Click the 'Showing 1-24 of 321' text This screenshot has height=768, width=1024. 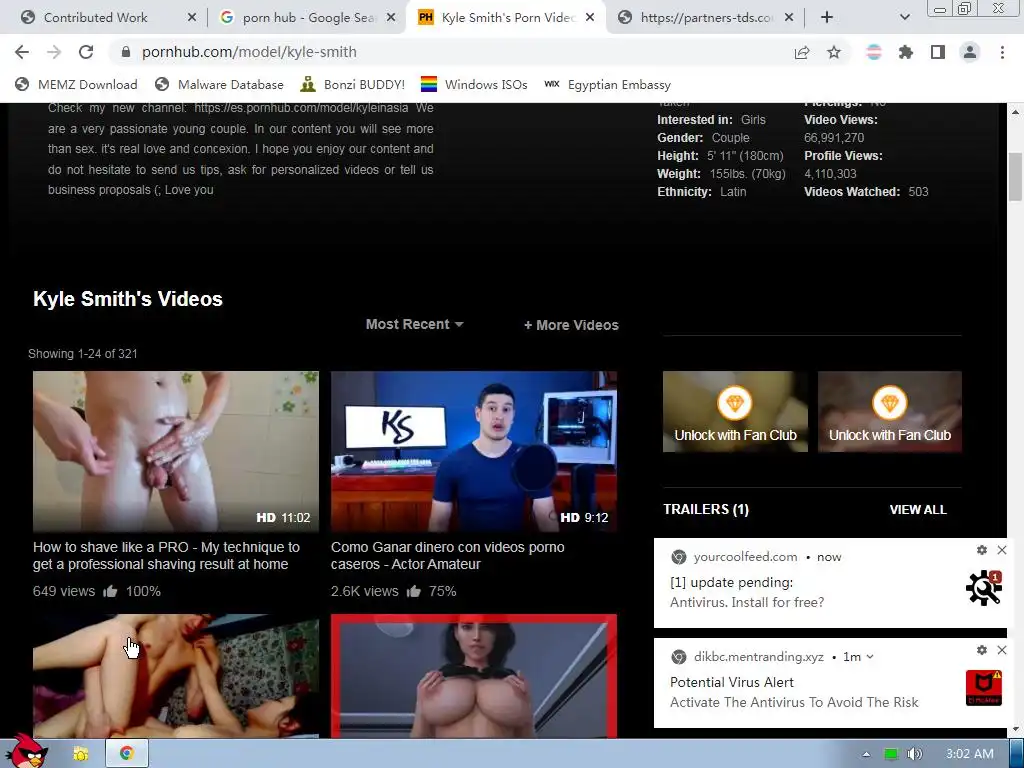point(83,354)
